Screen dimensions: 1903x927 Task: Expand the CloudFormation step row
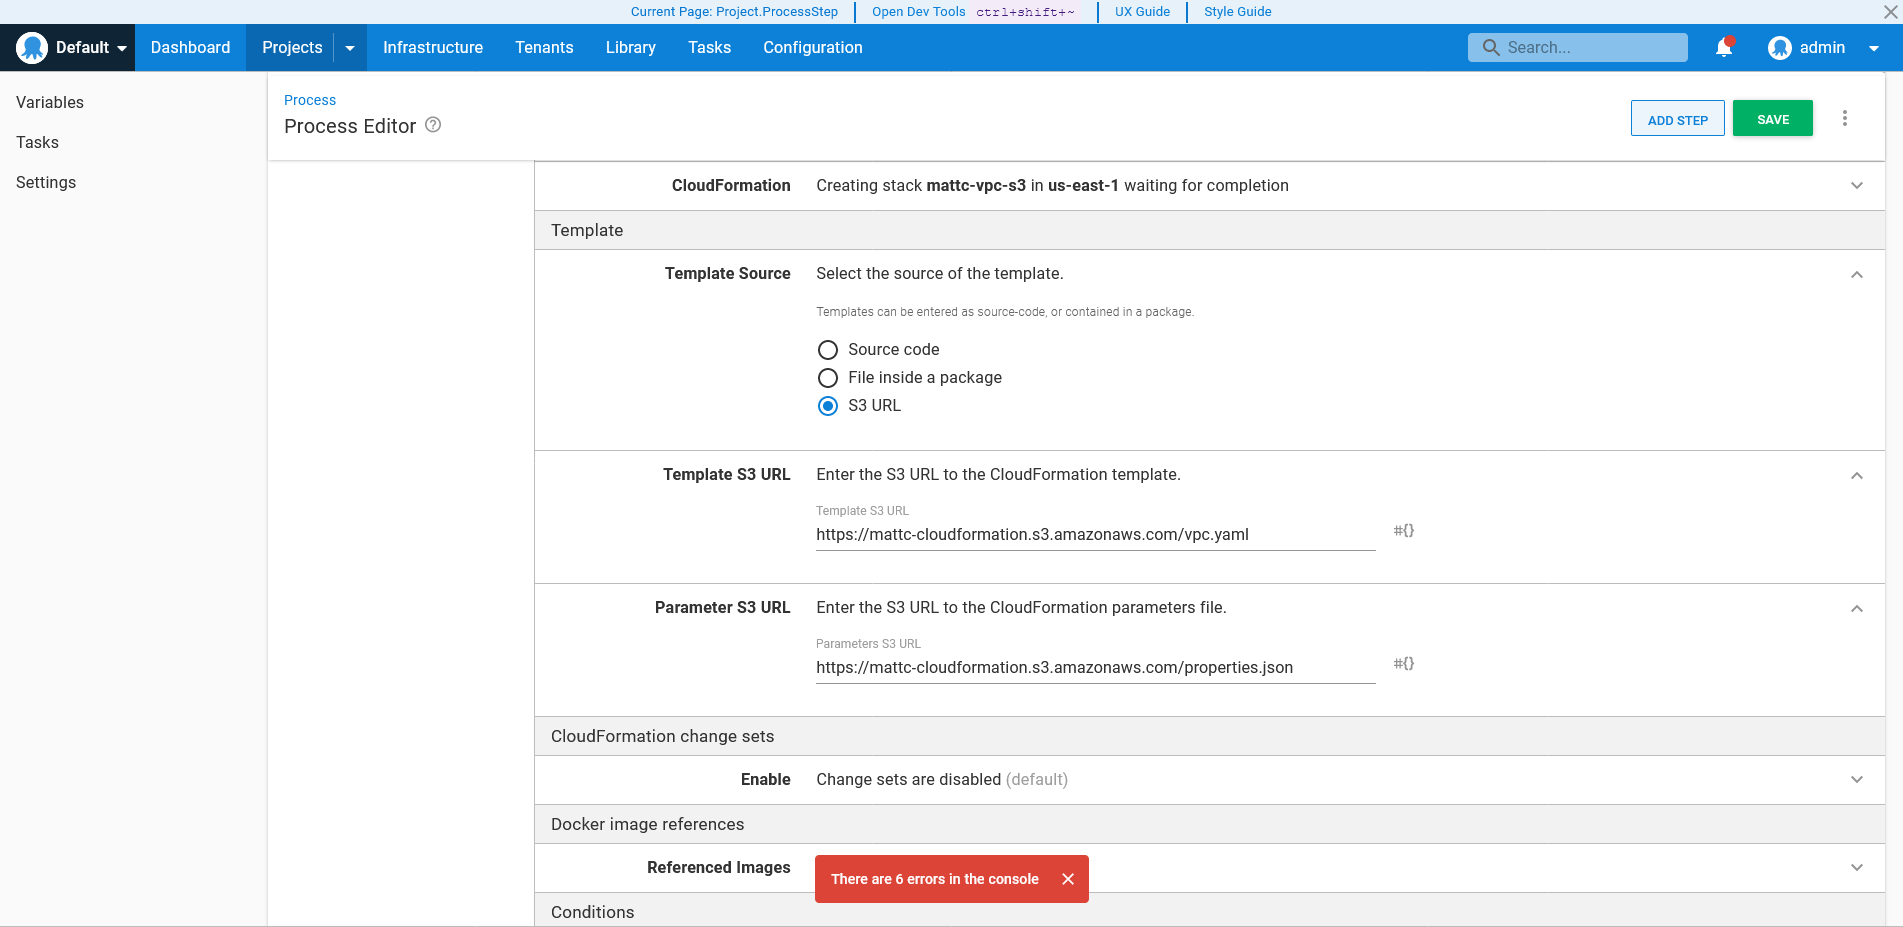(x=1857, y=185)
